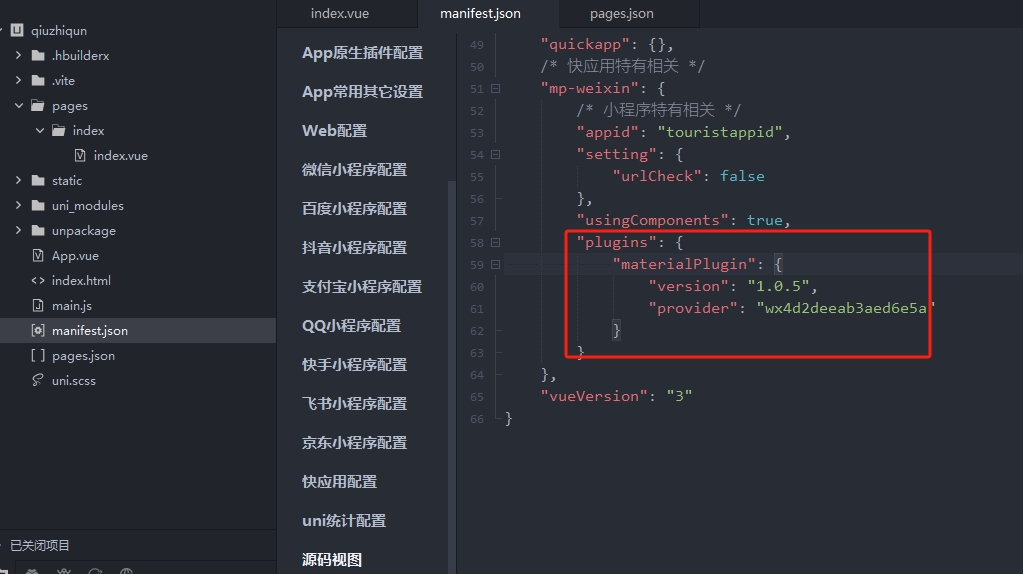1023x574 pixels.
Task: Click the pages.json brackets icon
Action: (38, 355)
